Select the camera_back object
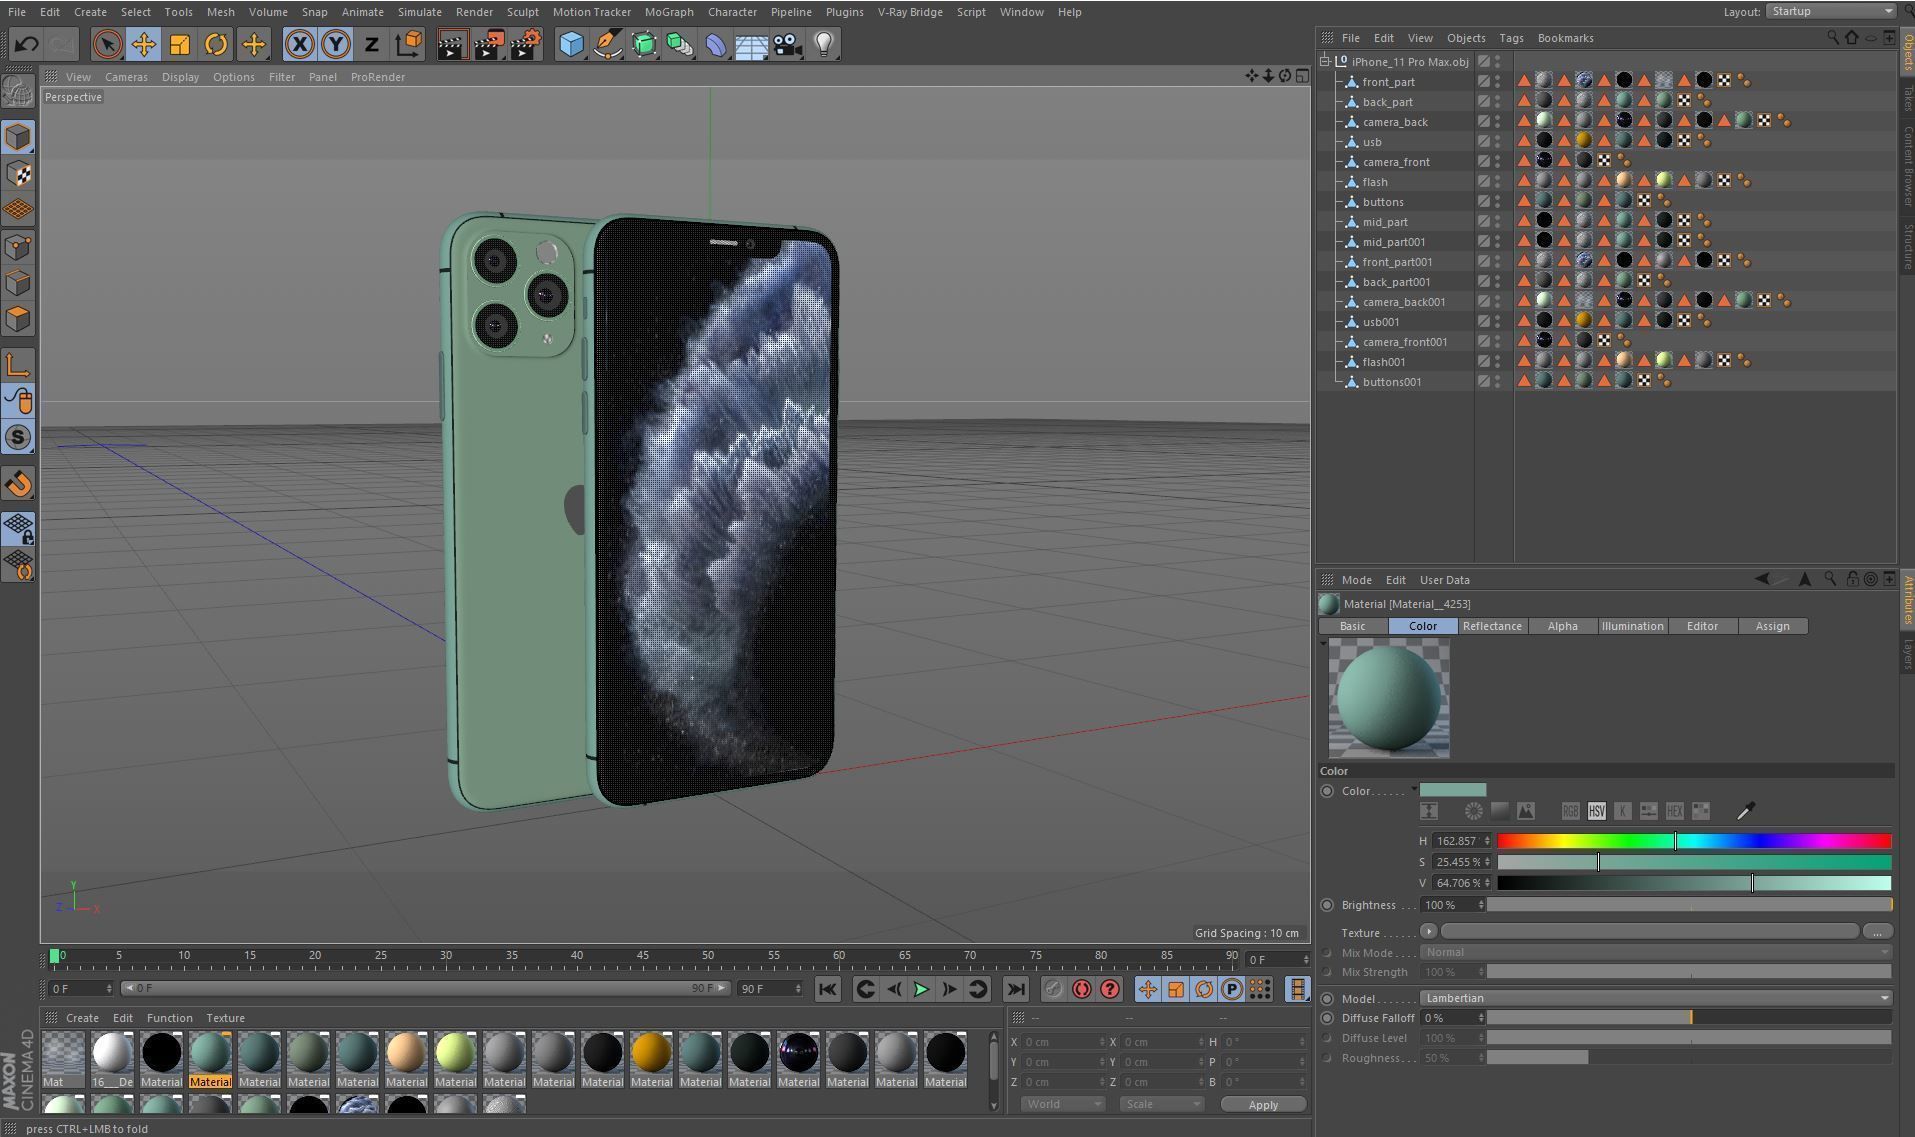Viewport: 1915px width, 1137px height. click(x=1395, y=122)
